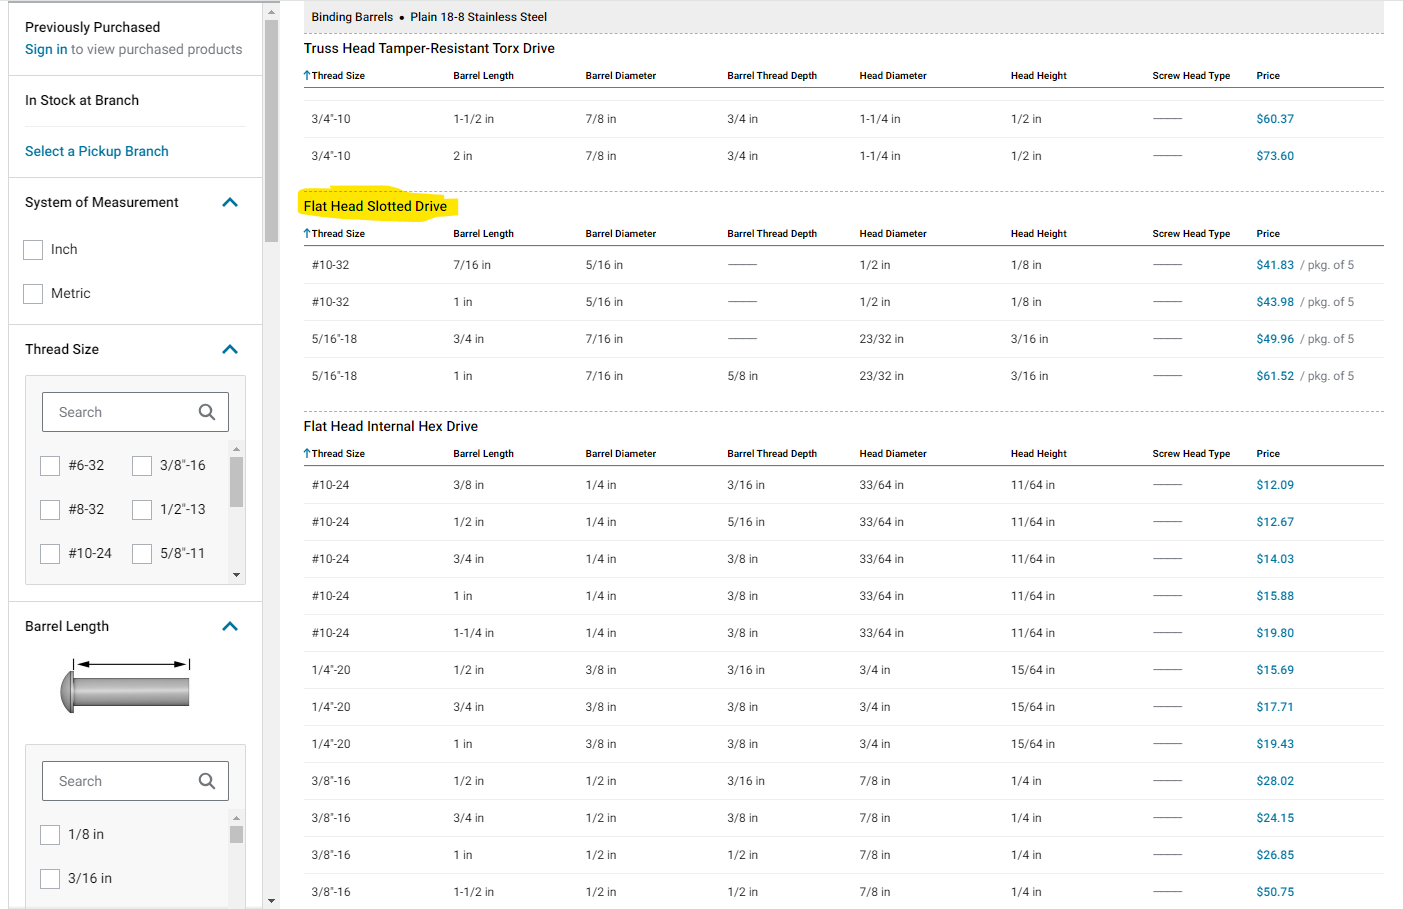Open the $50.75 price link

point(1275,892)
